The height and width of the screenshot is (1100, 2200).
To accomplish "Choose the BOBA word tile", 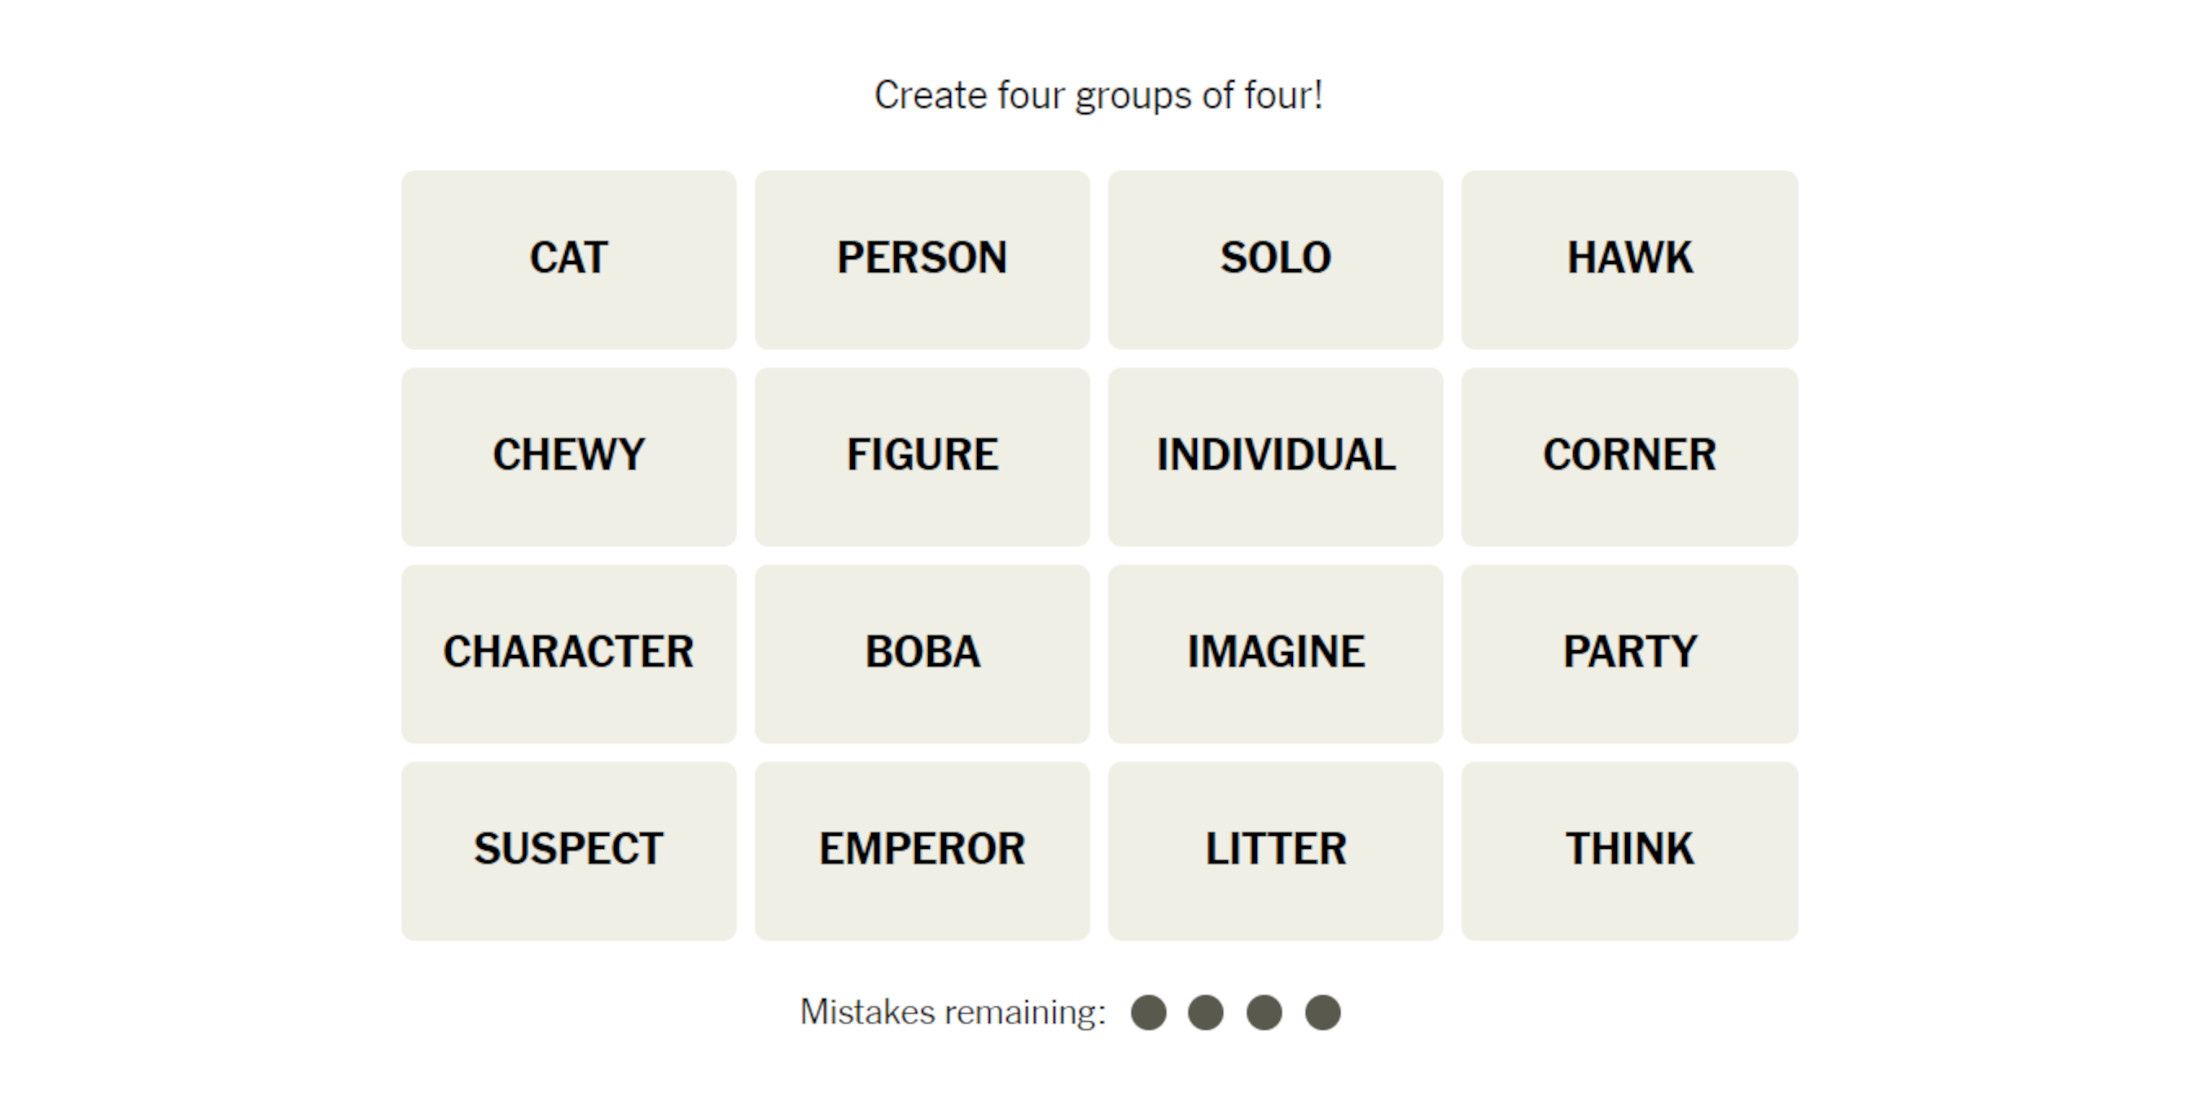I will coord(922,653).
